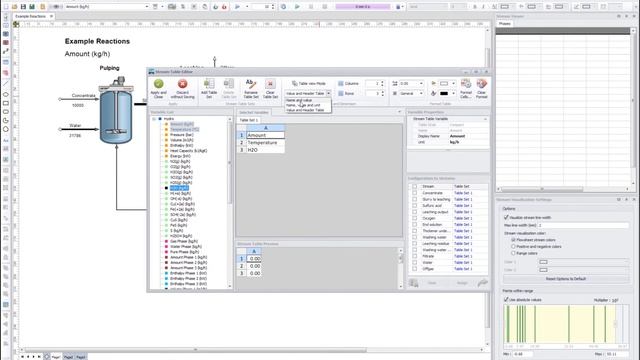The image size is (640, 360).
Task: Click the green Apply and Close icon
Action: 158,84
